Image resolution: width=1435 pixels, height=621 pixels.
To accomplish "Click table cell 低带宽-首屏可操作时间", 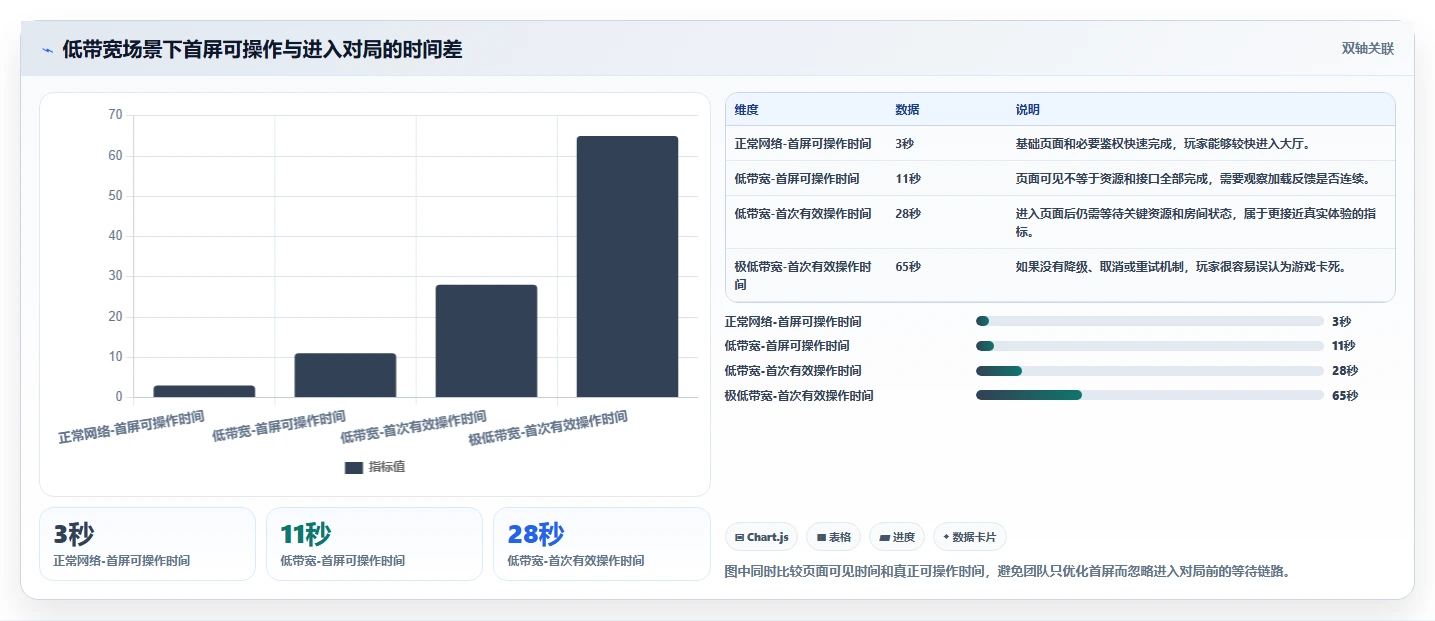I will [x=797, y=179].
